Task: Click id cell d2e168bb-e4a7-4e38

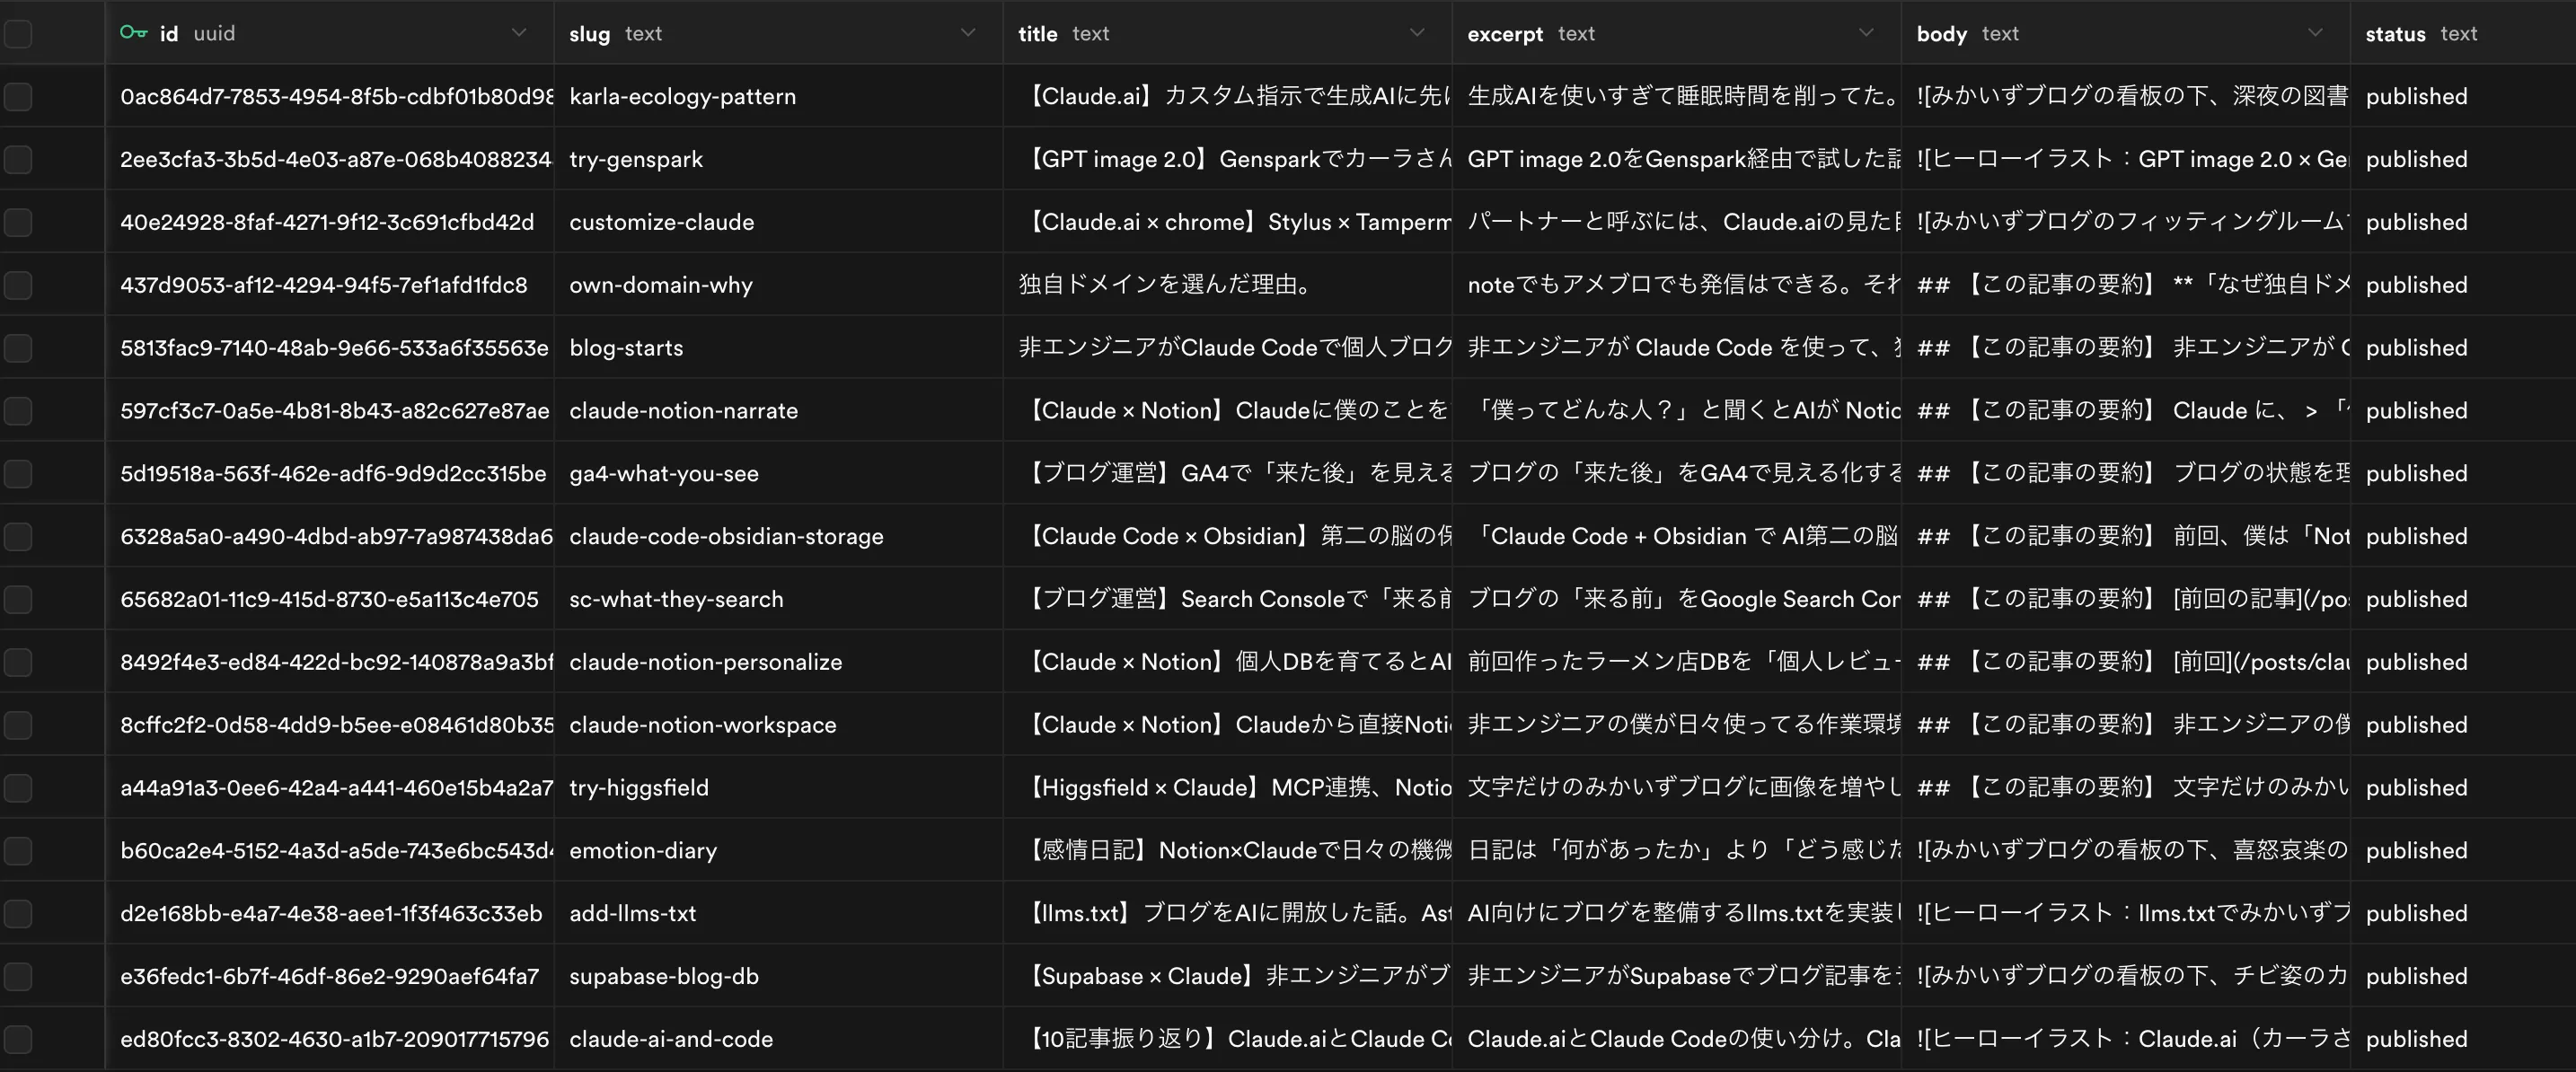Action: [331, 914]
